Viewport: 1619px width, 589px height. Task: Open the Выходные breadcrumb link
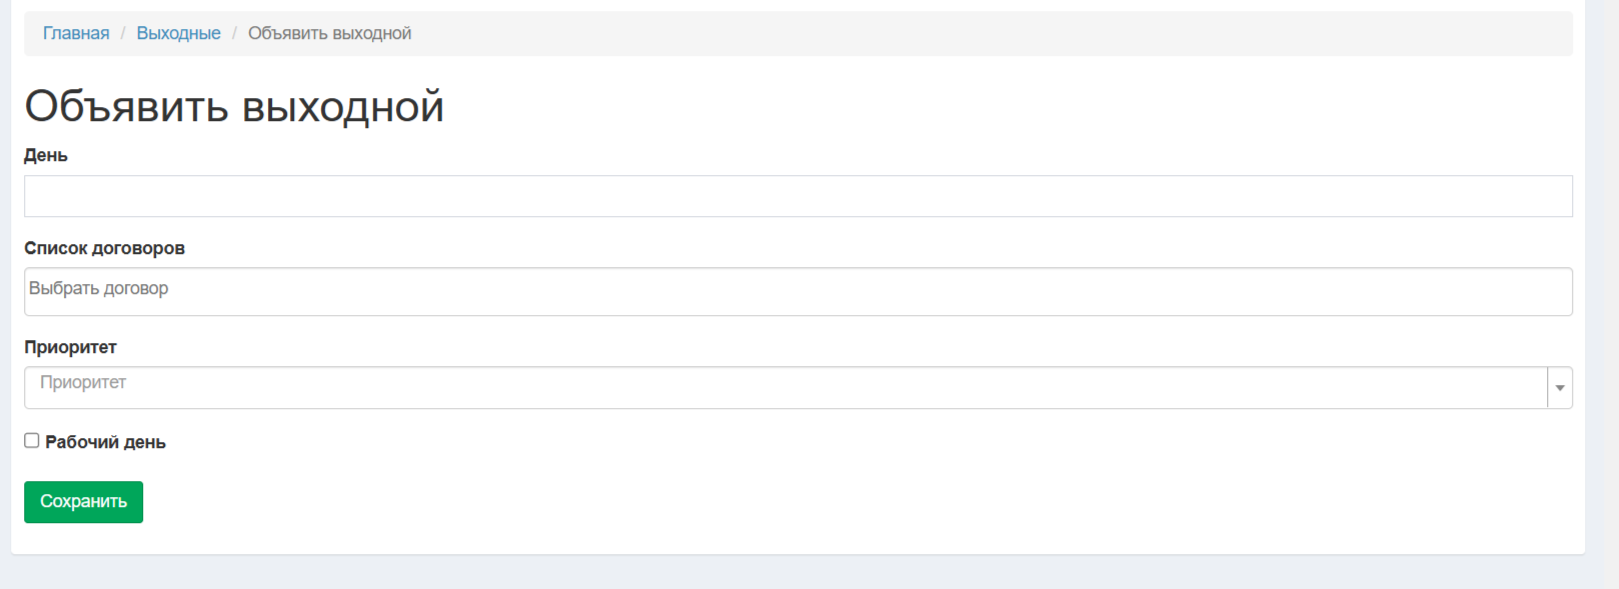coord(178,33)
